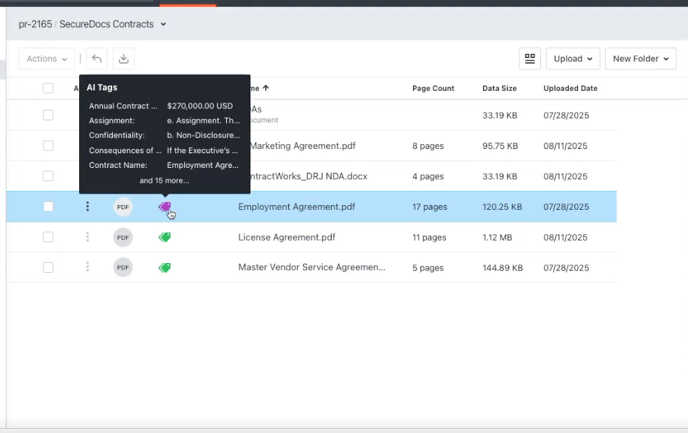Toggle the select-all header checkbox

coord(48,88)
